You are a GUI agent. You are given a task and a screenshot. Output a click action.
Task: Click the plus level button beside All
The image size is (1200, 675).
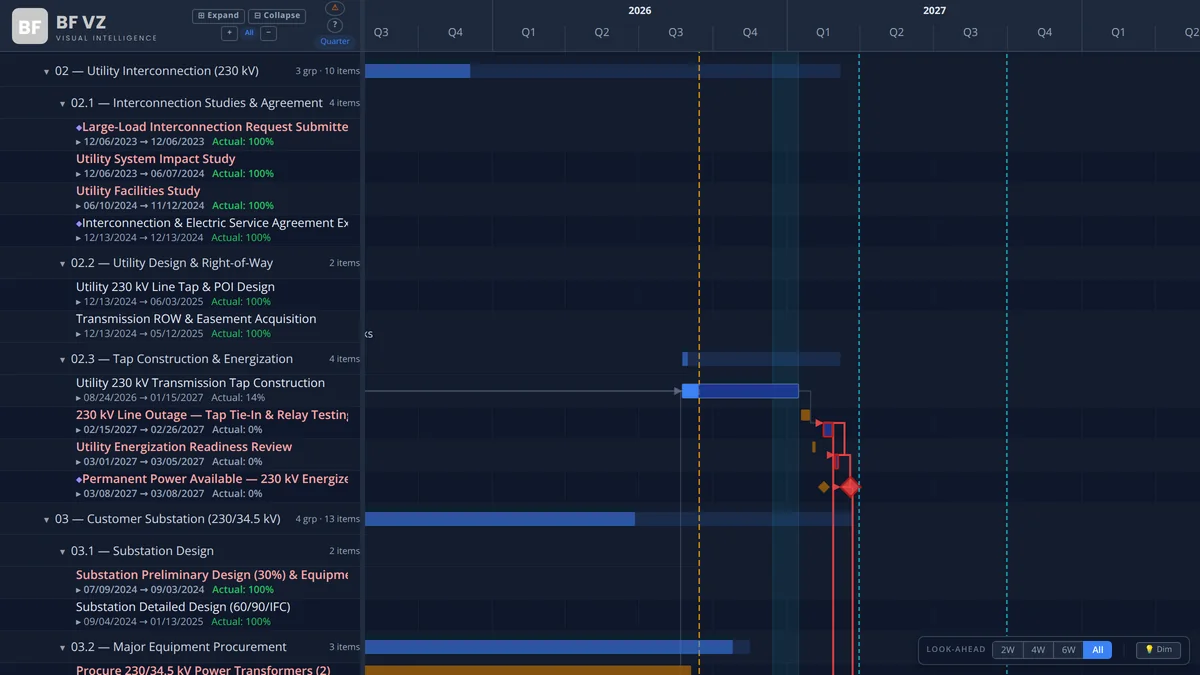[x=229, y=33]
